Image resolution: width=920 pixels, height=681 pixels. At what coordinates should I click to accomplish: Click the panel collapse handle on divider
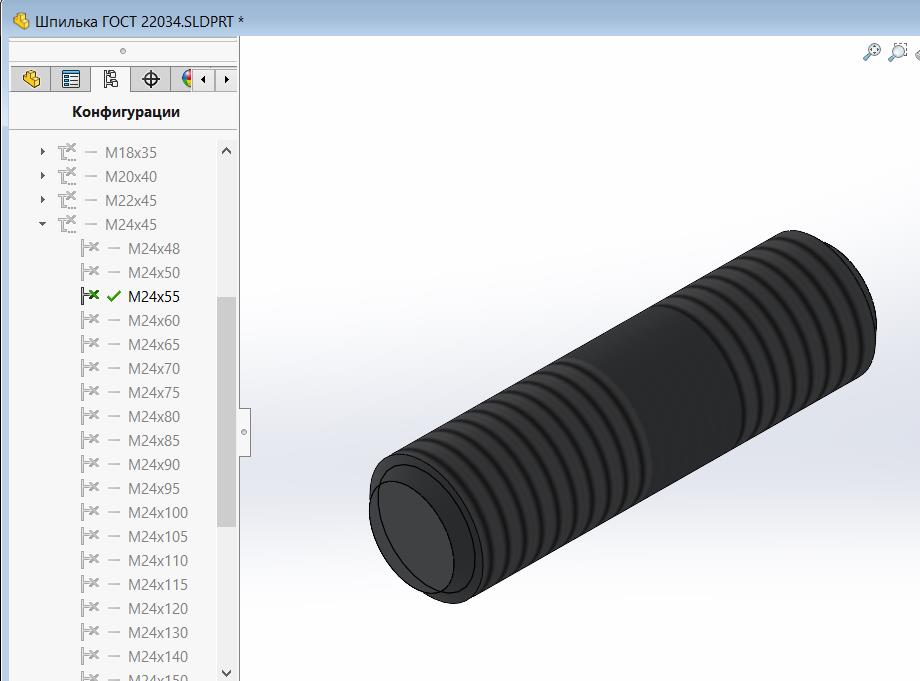[244, 432]
